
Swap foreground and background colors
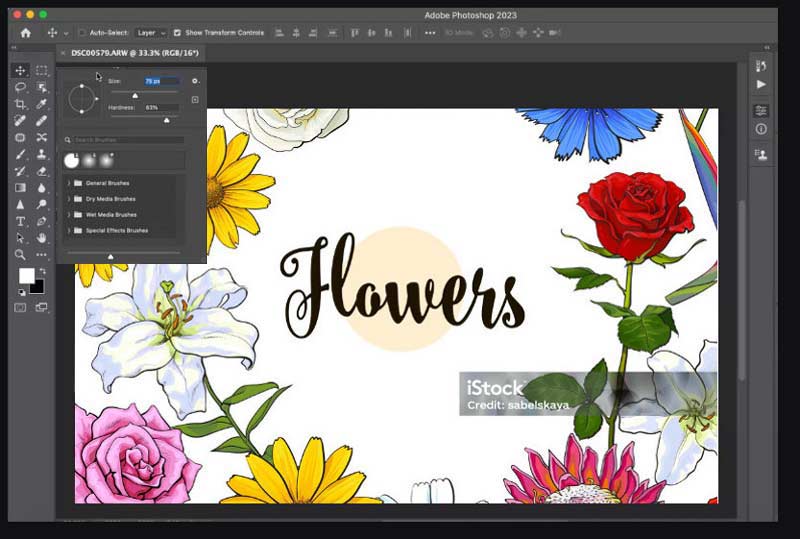[43, 271]
